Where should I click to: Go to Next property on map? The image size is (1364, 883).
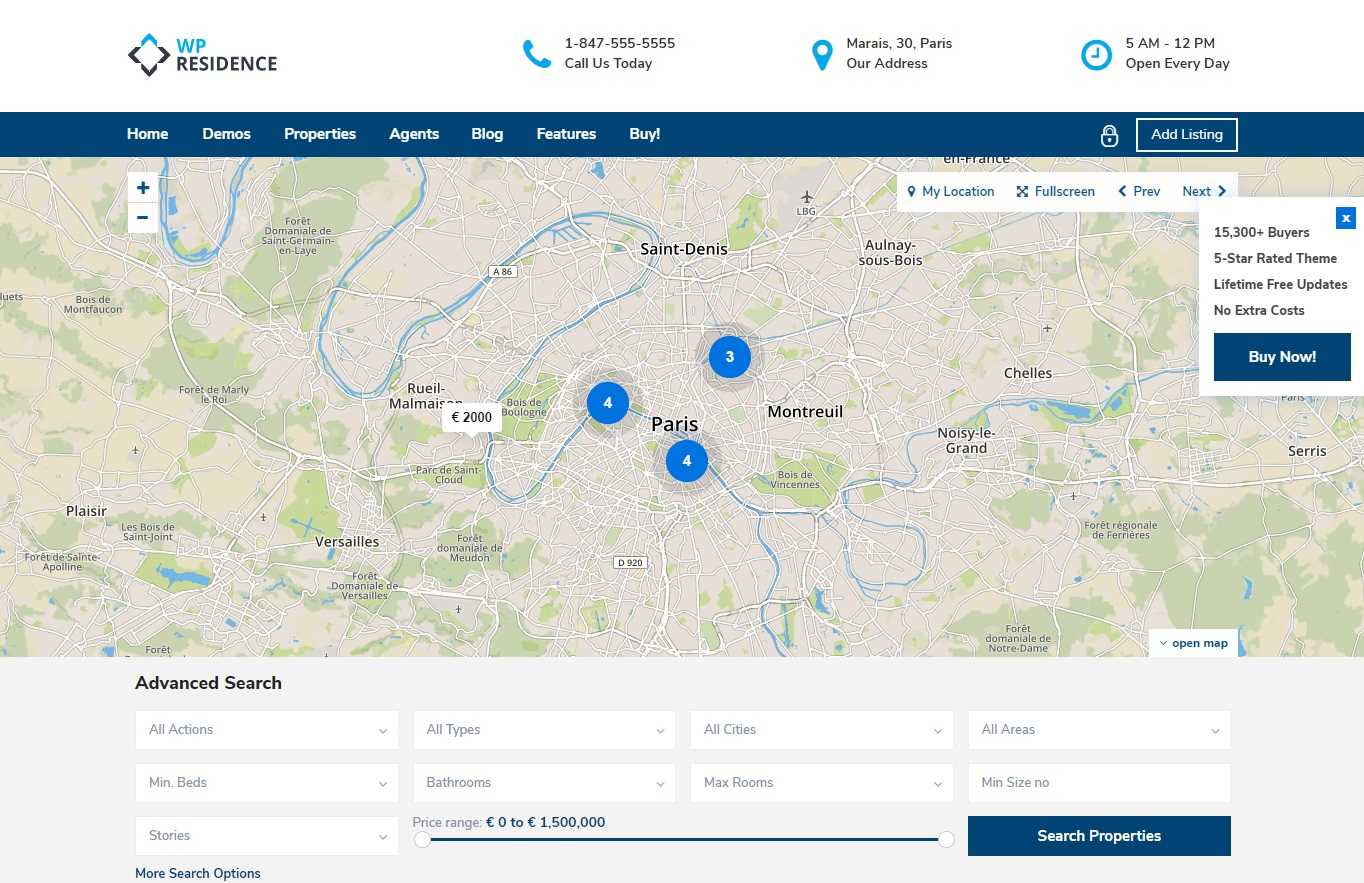pos(1204,191)
